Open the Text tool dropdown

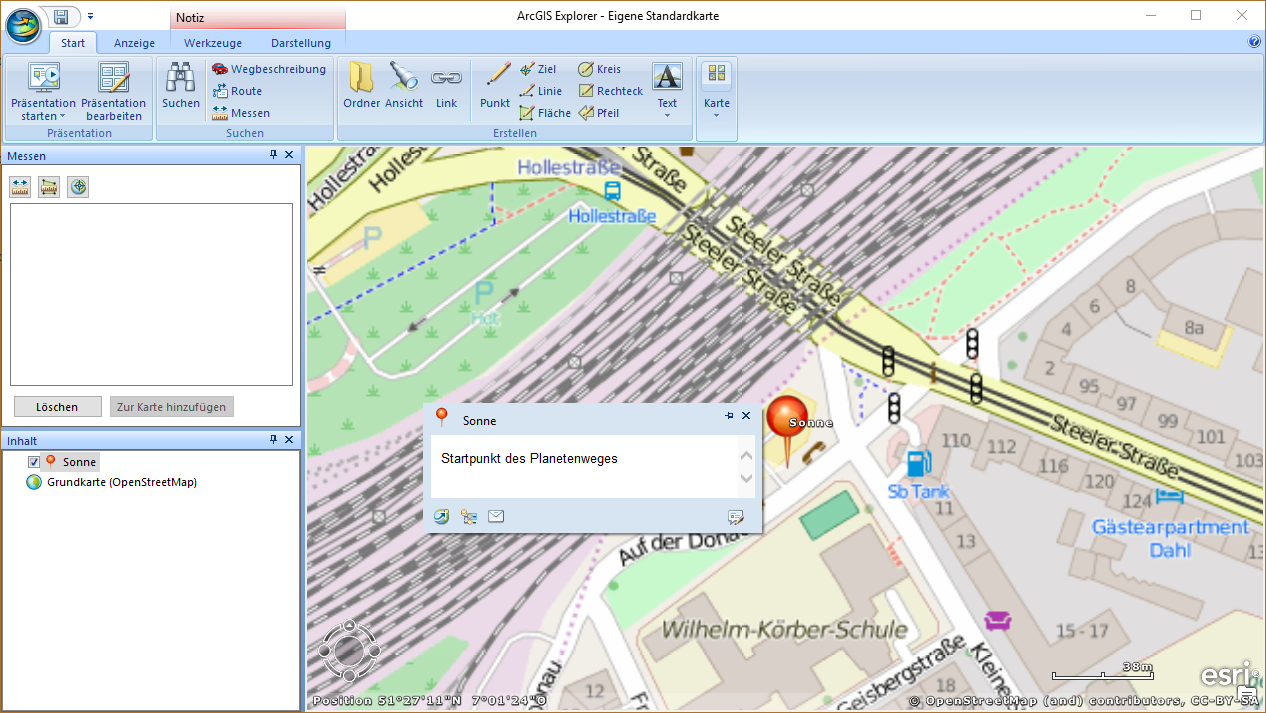(667, 115)
